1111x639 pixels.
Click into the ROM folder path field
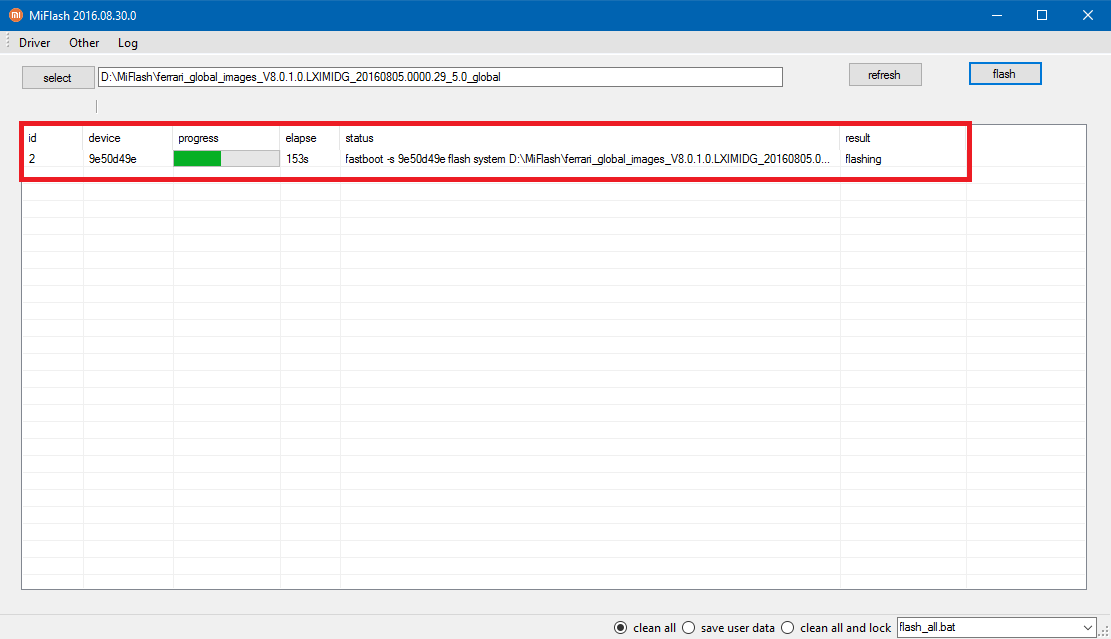pyautogui.click(x=440, y=77)
